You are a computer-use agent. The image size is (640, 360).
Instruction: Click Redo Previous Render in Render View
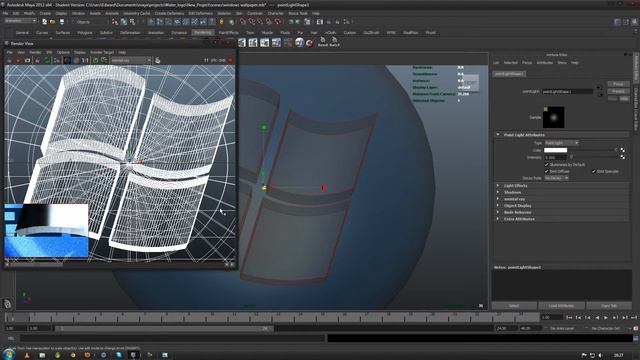(9, 60)
